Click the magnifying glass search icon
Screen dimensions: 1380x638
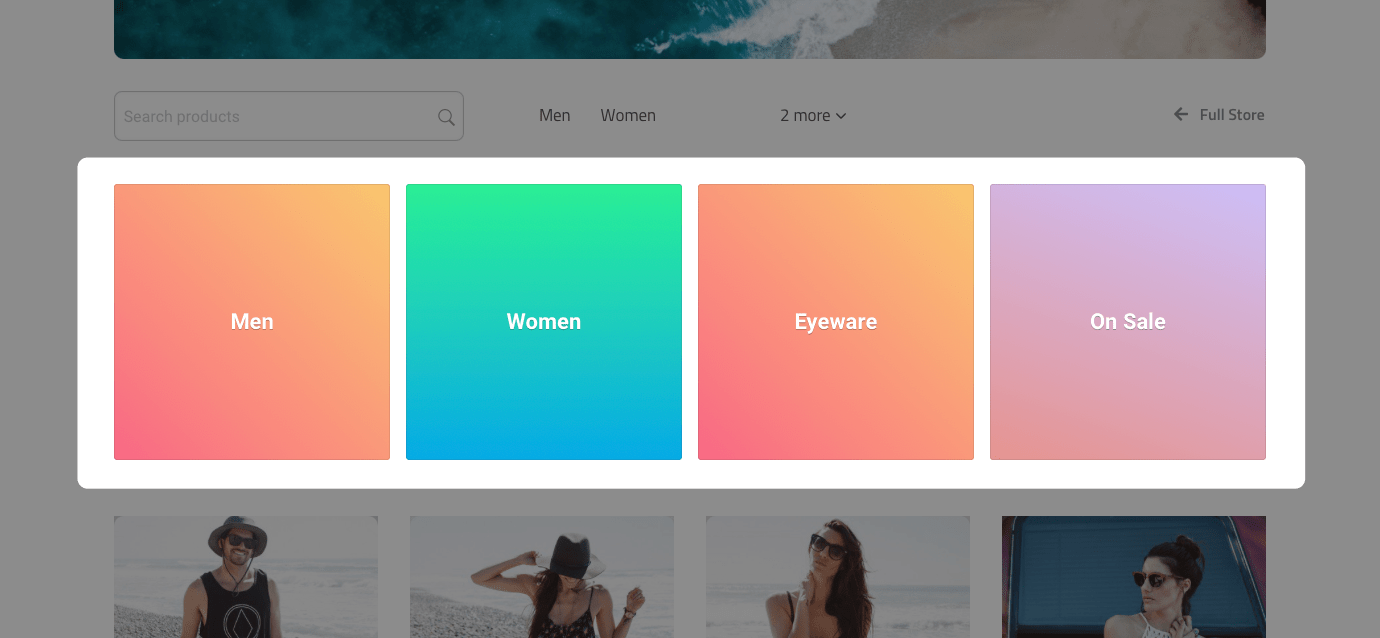446,117
